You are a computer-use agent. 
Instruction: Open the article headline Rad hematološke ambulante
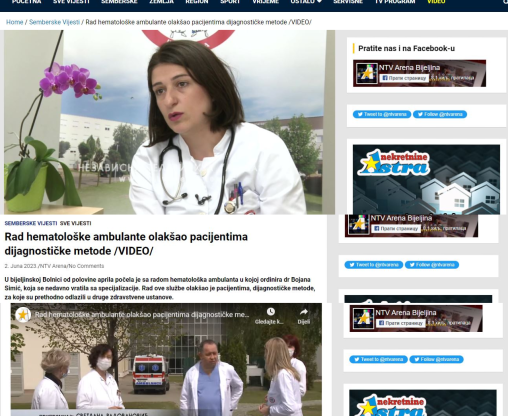(126, 244)
